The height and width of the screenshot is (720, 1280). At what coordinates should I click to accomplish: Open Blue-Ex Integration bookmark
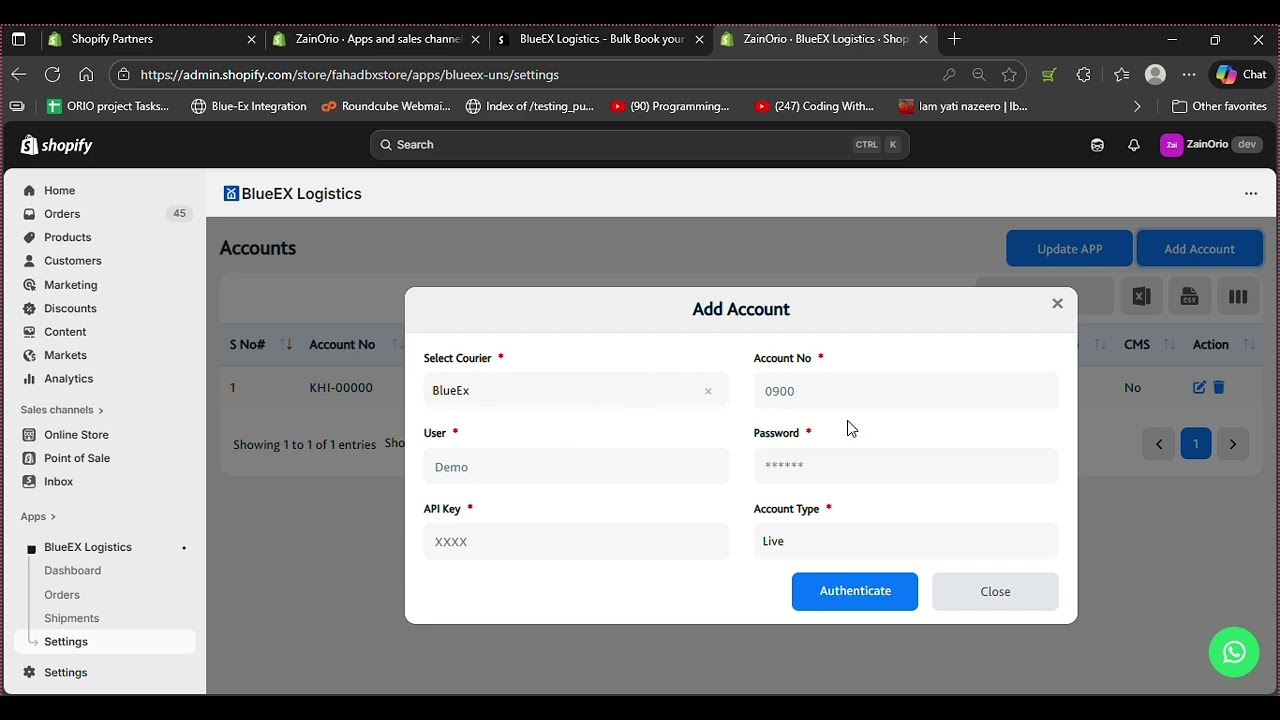coord(248,106)
